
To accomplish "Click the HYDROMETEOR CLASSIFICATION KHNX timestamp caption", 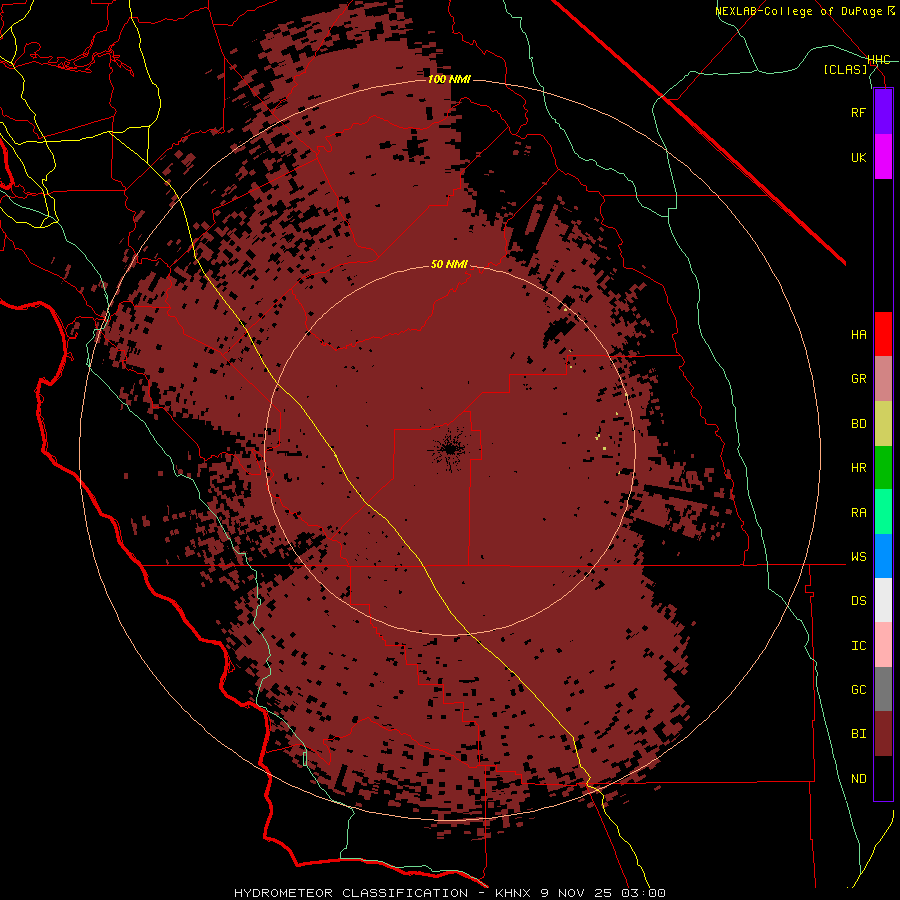I will pos(450,893).
